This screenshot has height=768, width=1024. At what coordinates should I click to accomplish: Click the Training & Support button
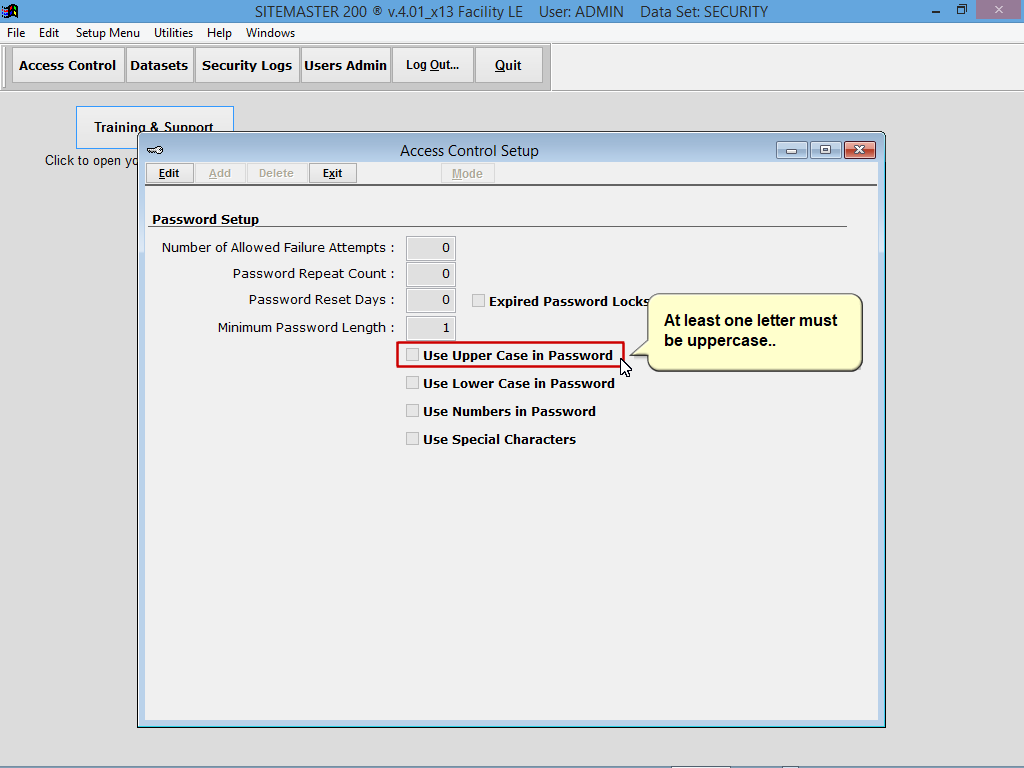pyautogui.click(x=154, y=127)
